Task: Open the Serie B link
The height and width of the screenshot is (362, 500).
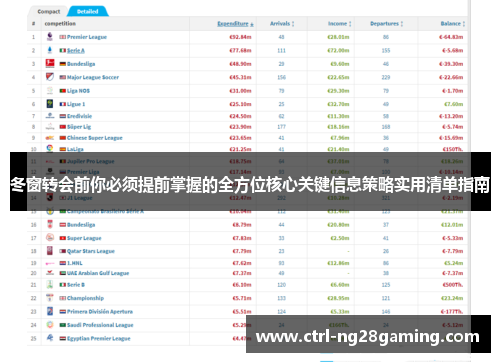Action: tap(76, 285)
